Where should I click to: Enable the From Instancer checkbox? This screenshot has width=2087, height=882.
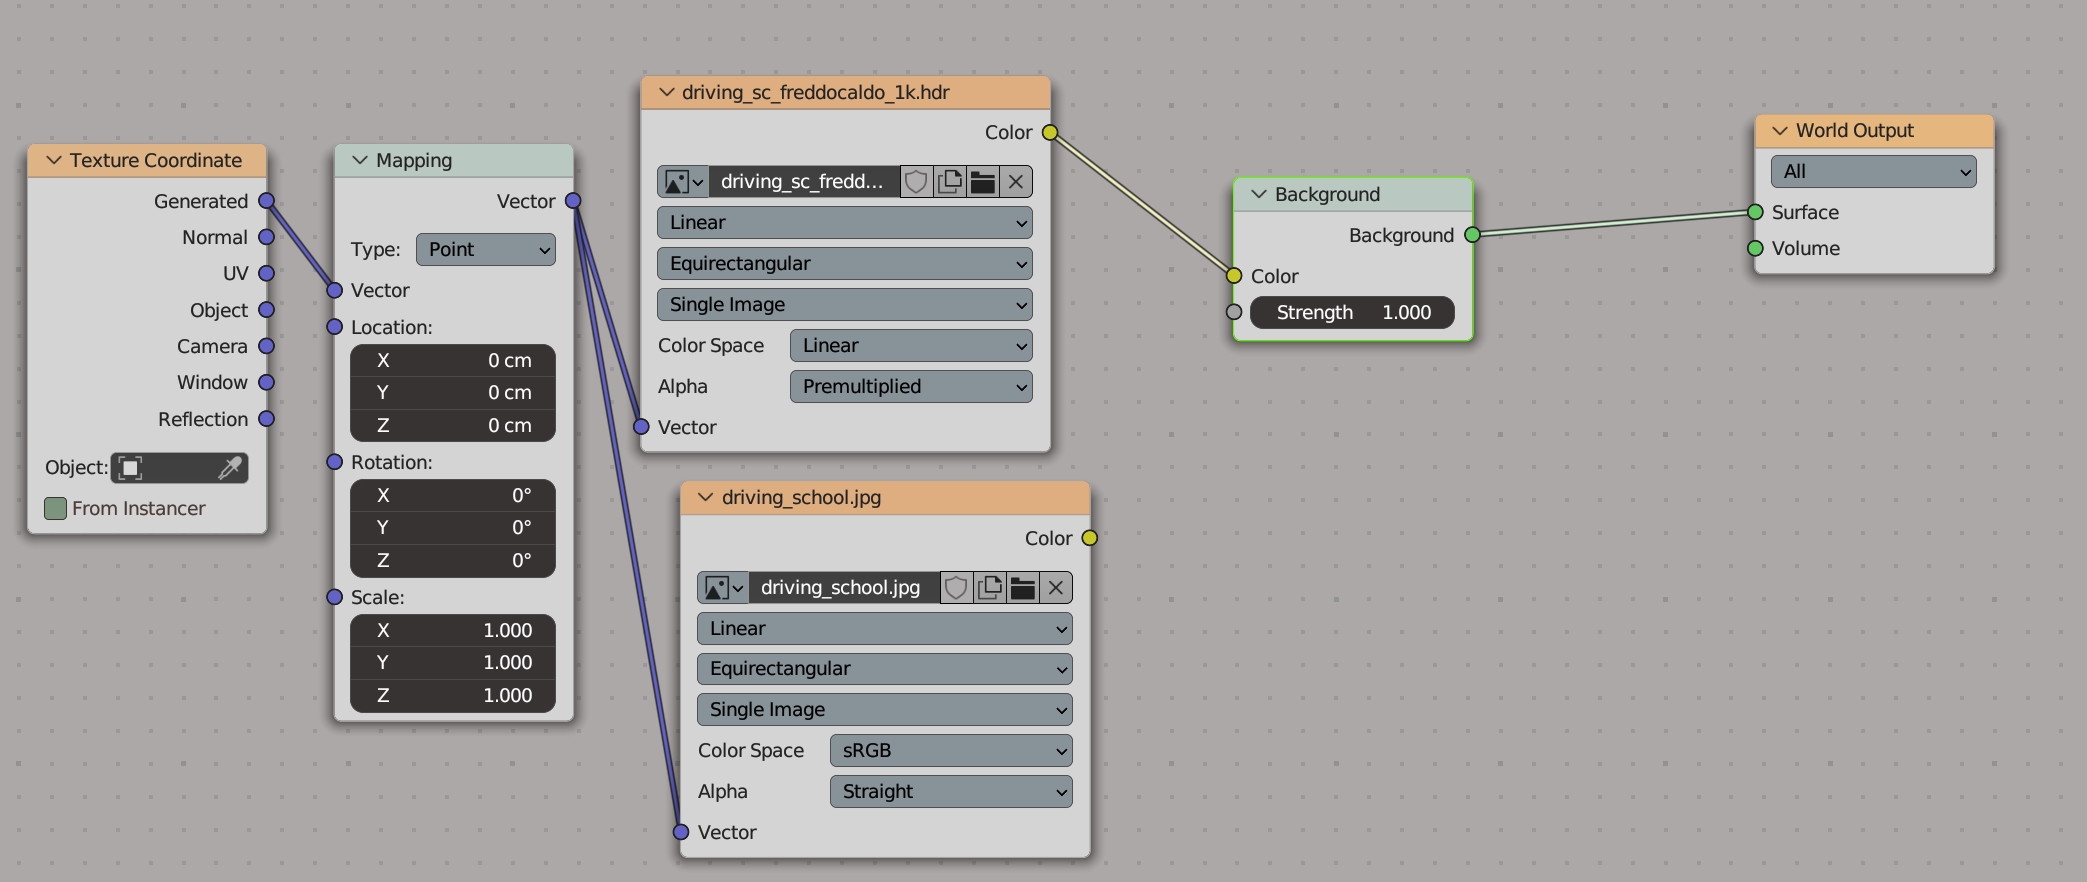click(56, 509)
